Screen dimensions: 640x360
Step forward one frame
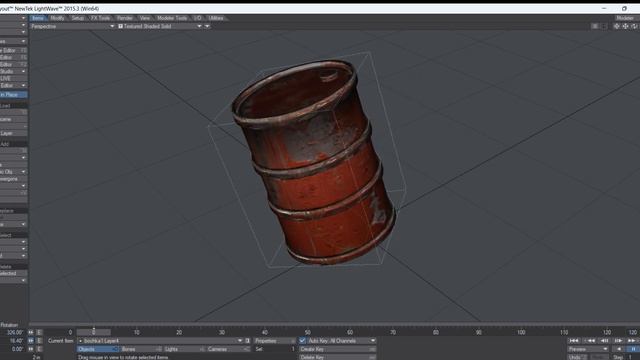pyautogui.click(x=618, y=341)
